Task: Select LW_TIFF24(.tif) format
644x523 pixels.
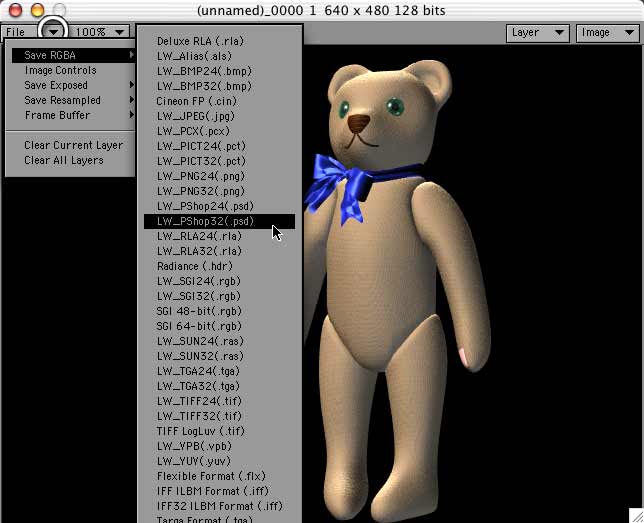Action: pos(219,401)
